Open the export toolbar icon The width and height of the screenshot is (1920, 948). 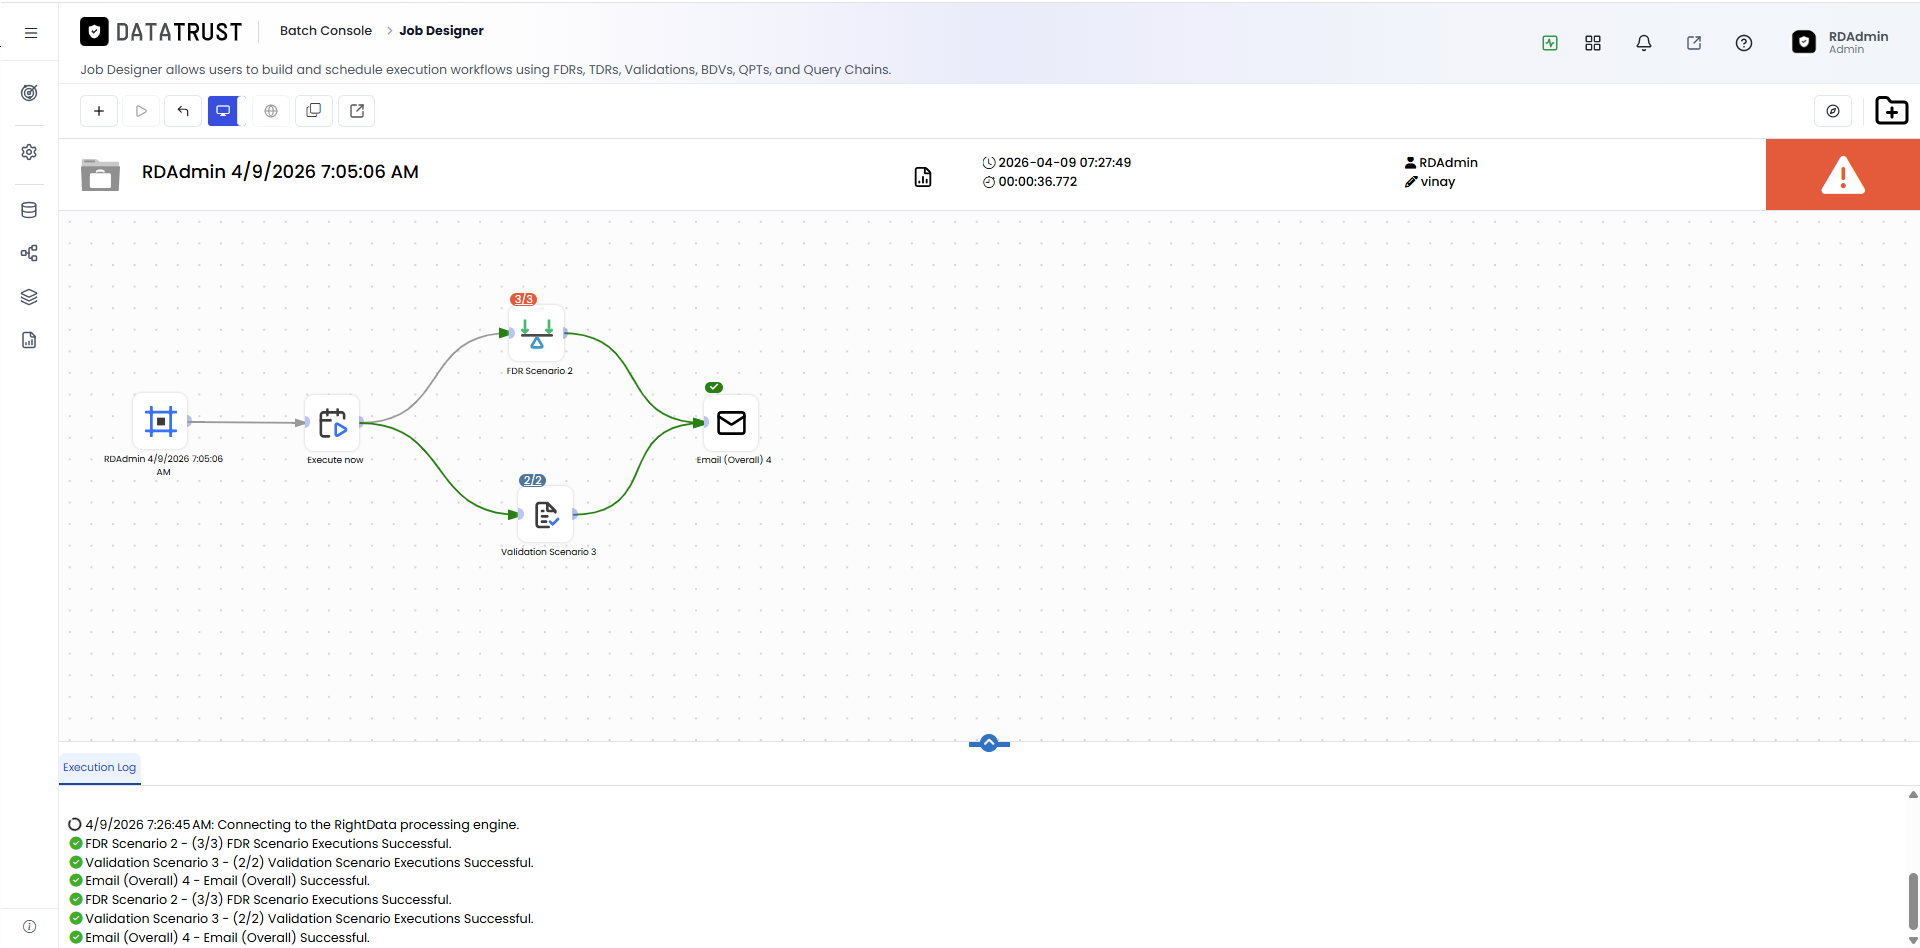coord(357,111)
